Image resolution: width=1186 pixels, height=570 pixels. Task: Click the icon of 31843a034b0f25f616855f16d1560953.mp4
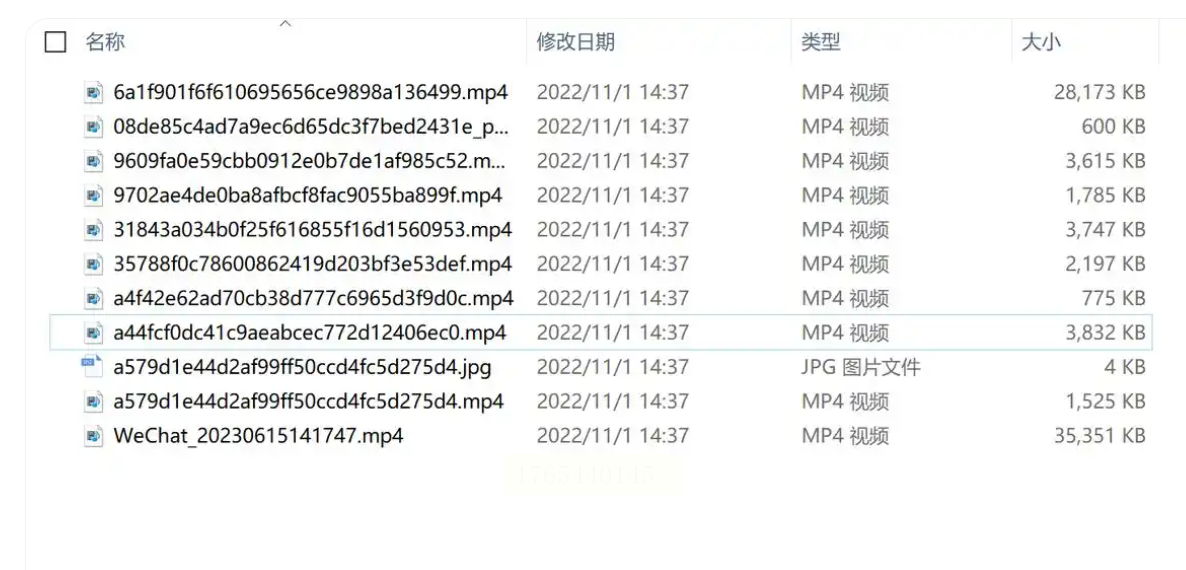click(x=93, y=230)
